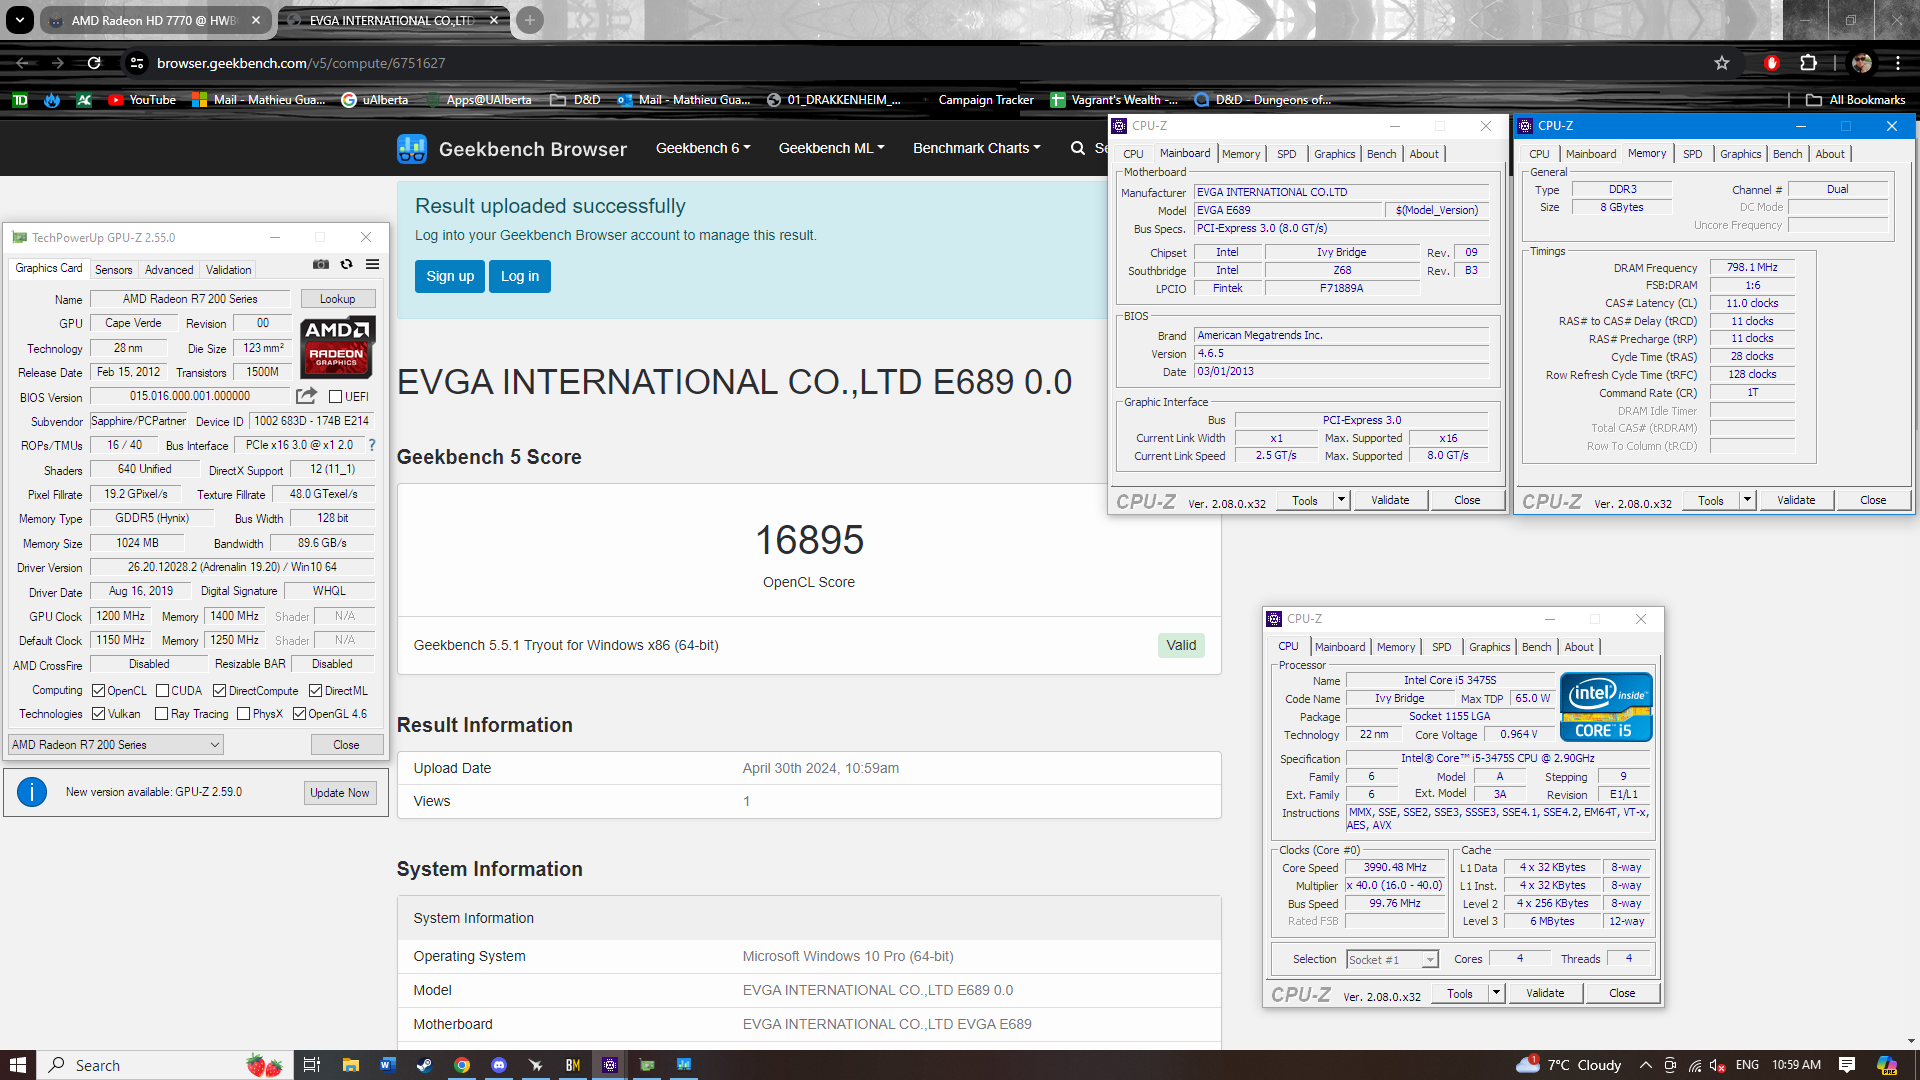Click the GPU-Z screenshot camera icon

point(321,264)
